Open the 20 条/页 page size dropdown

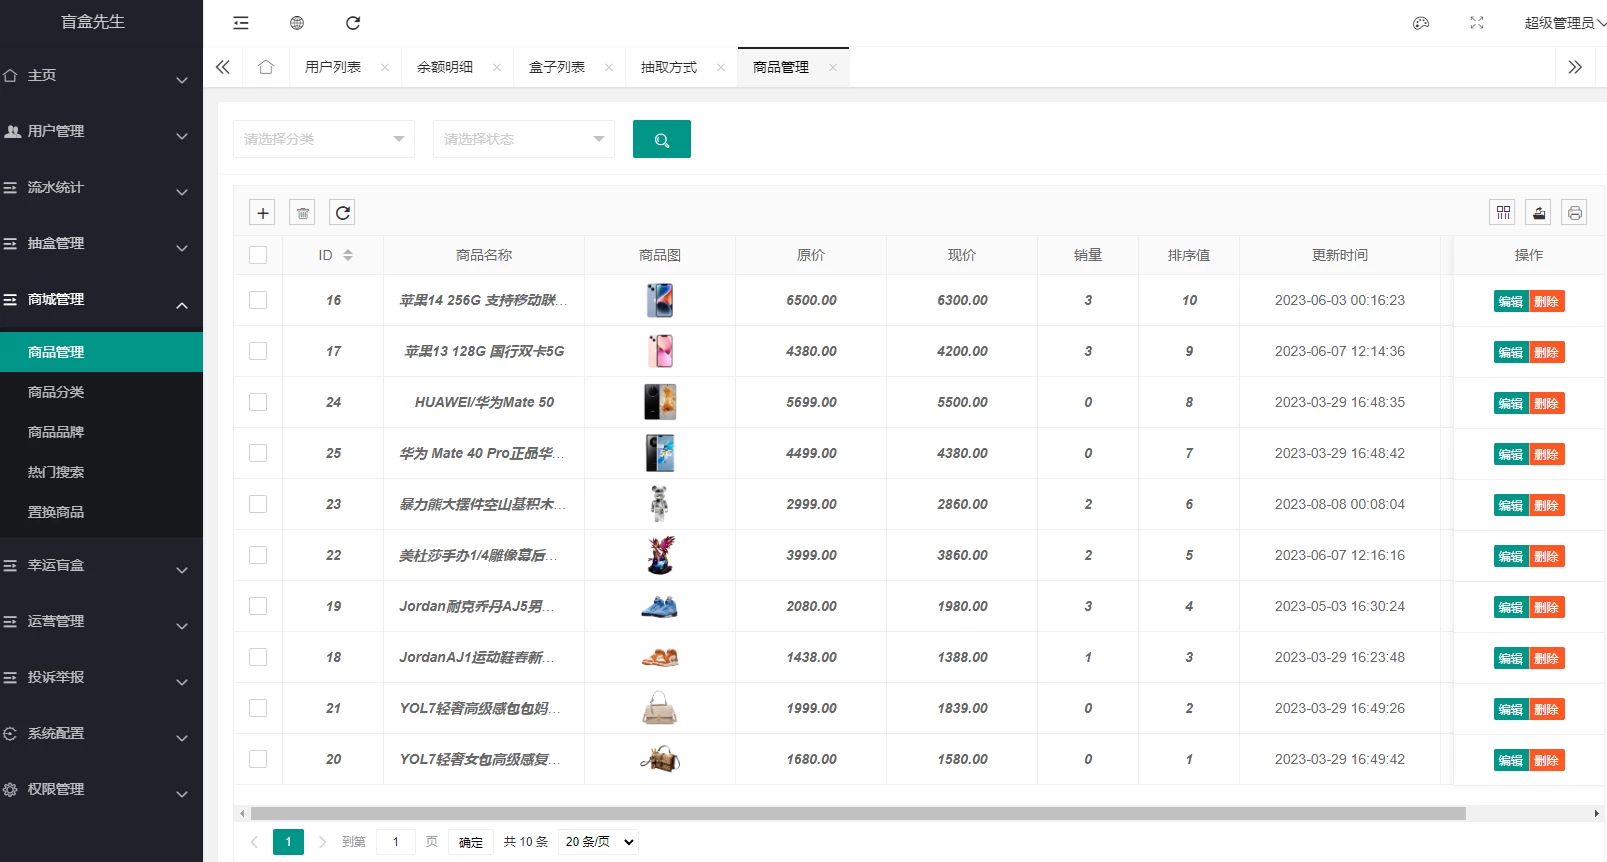coord(598,842)
